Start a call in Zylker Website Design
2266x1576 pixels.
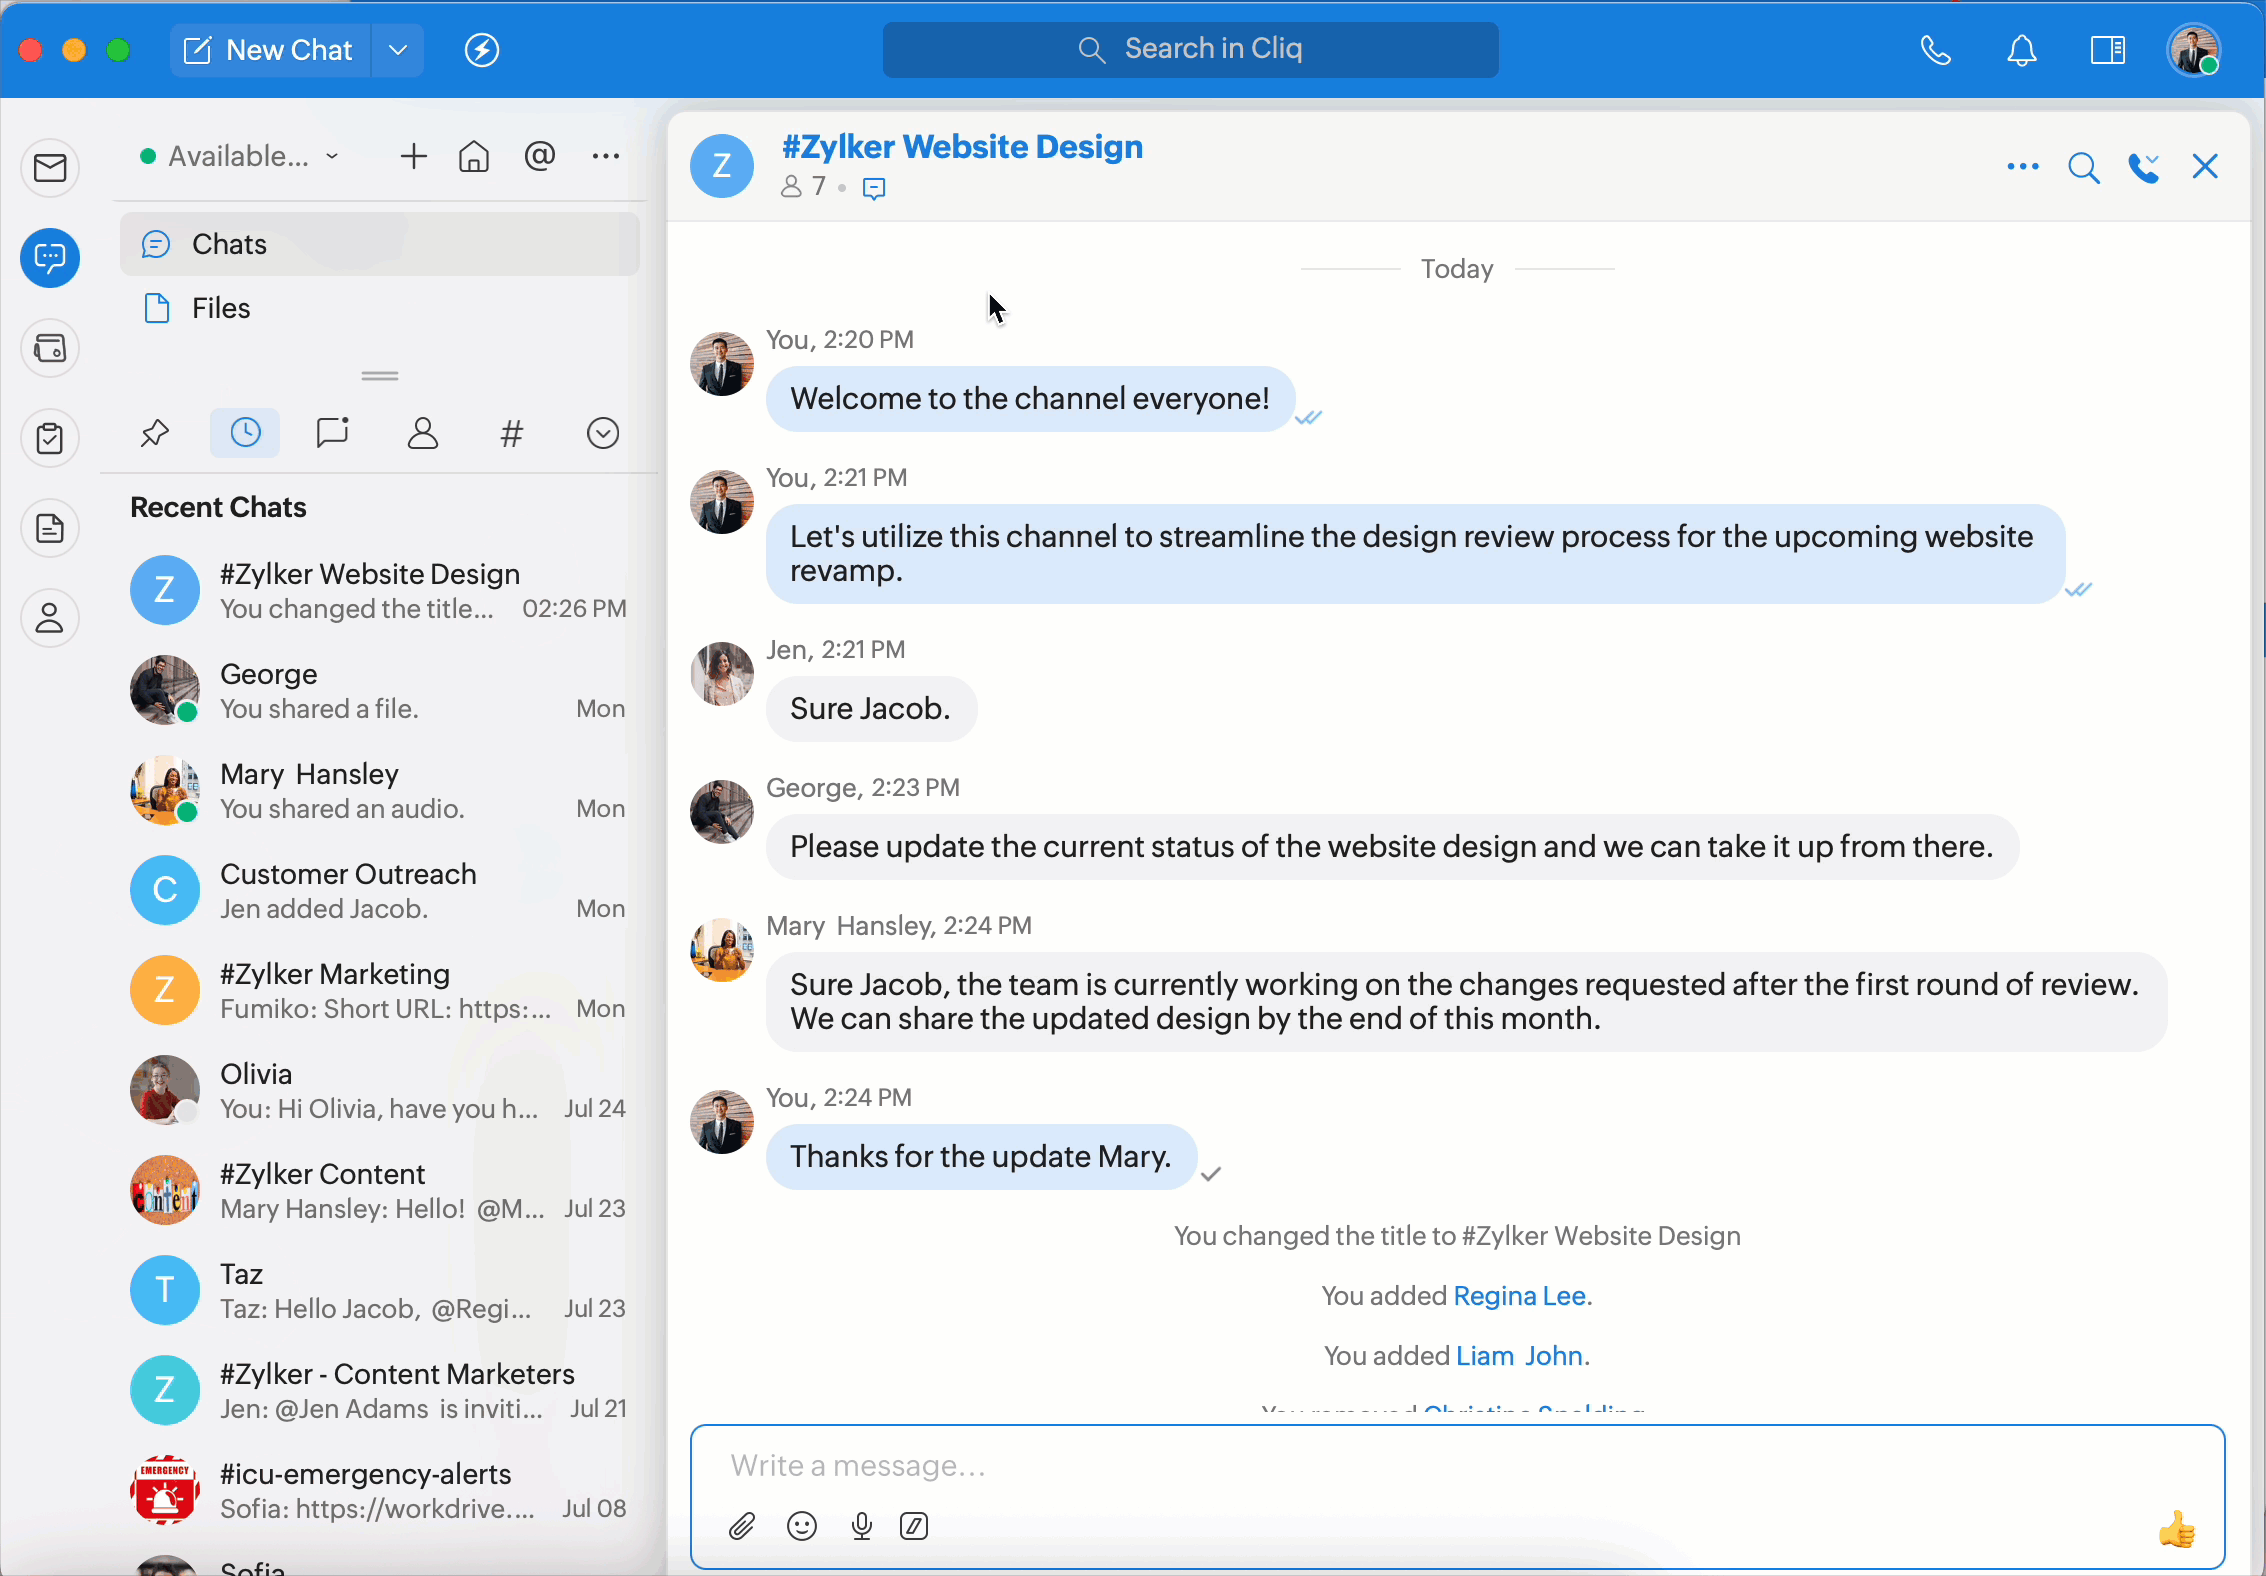click(x=2143, y=167)
